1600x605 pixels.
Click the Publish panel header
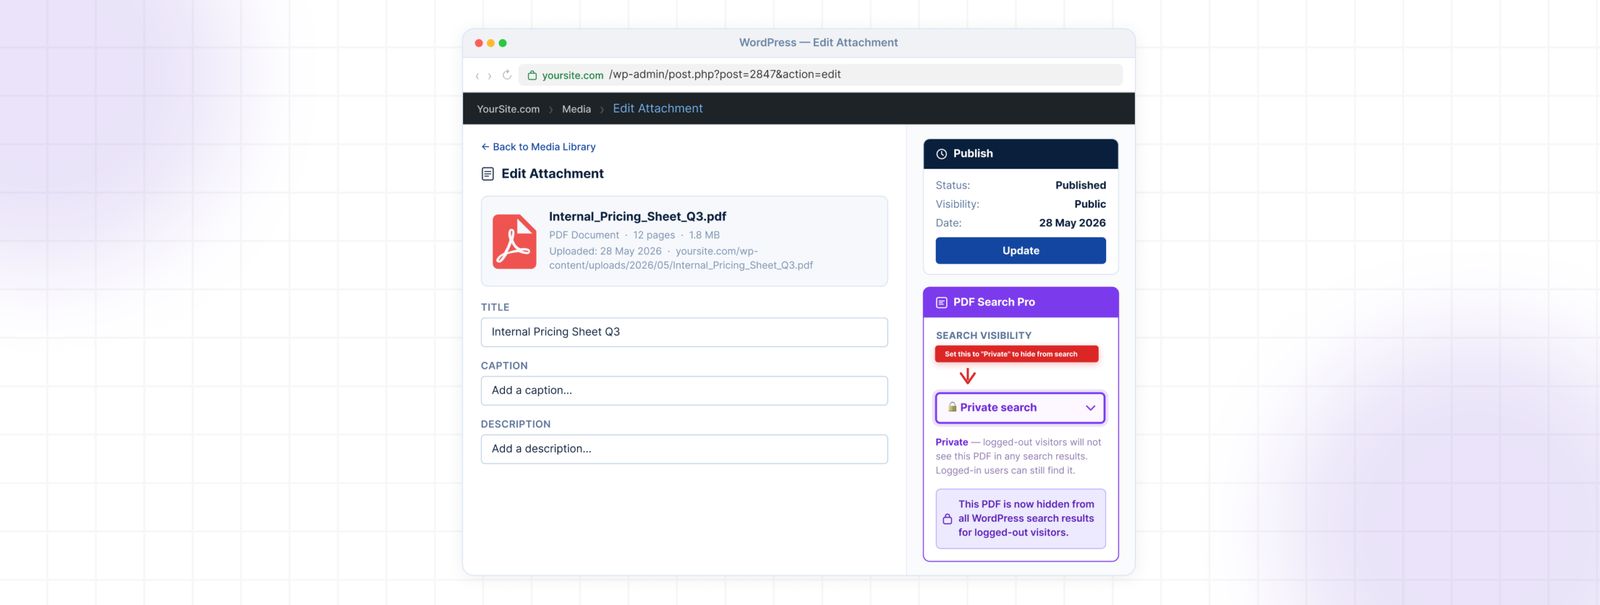point(1020,154)
